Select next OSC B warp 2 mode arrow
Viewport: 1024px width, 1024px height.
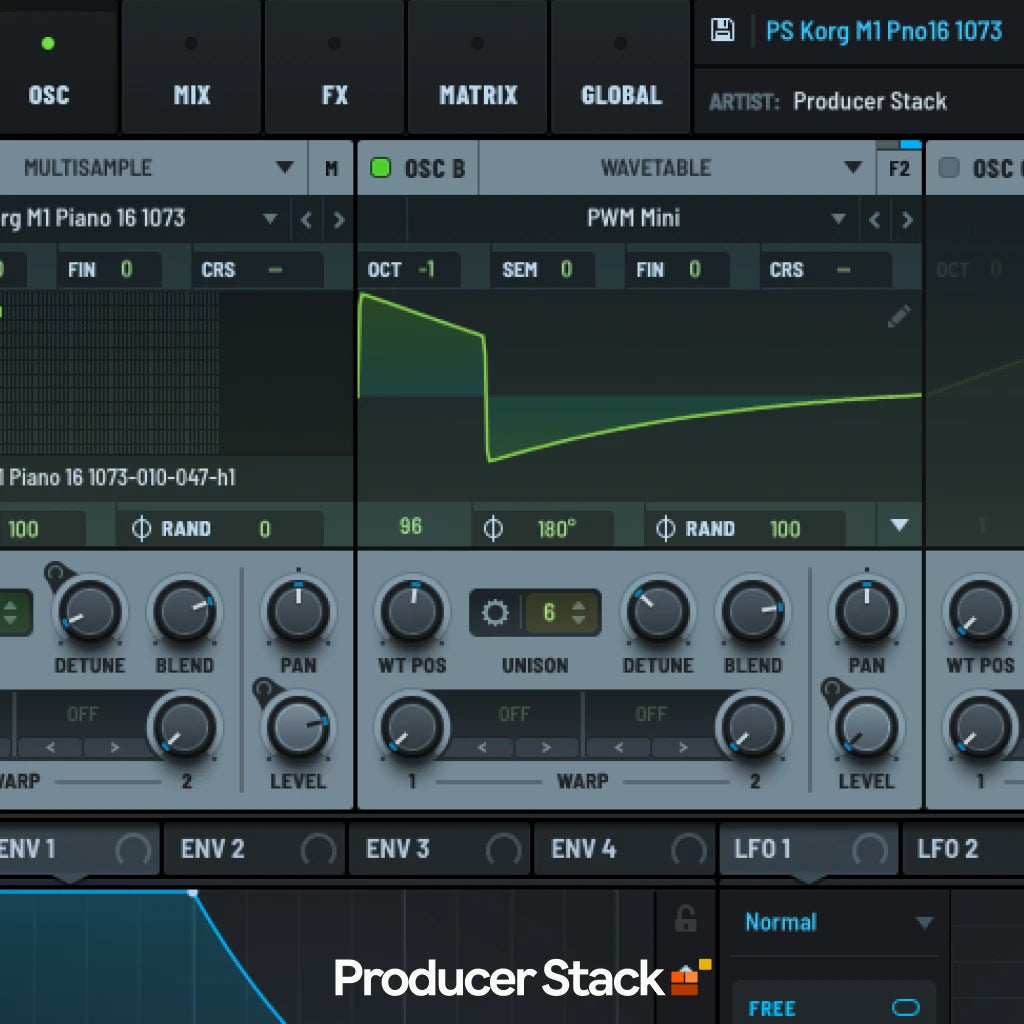point(683,747)
